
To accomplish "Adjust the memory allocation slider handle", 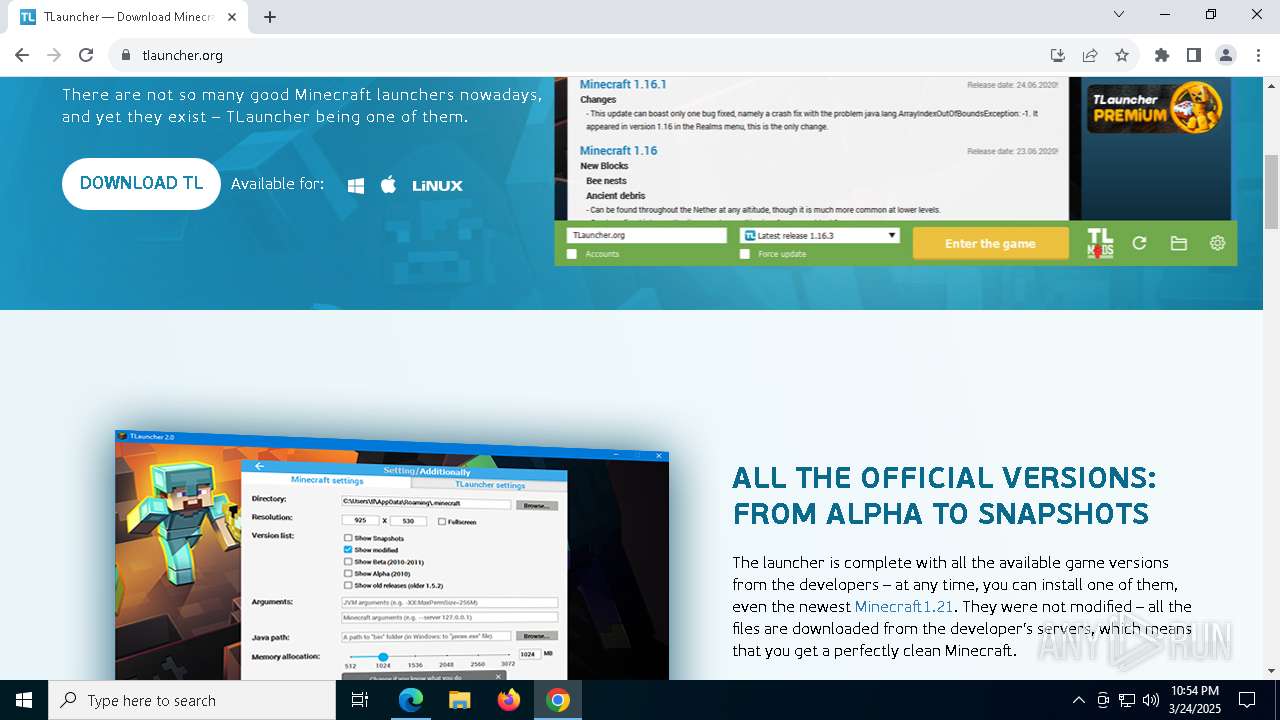I will click(x=382, y=656).
